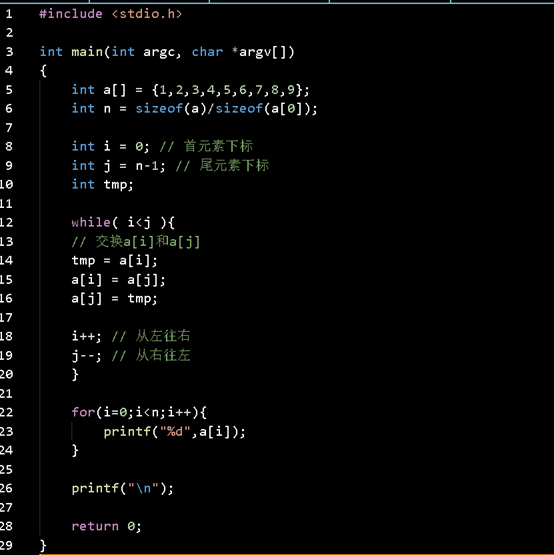The image size is (554, 555).
Task: Click the 'i++;' statement on line 18
Action: coord(86,336)
